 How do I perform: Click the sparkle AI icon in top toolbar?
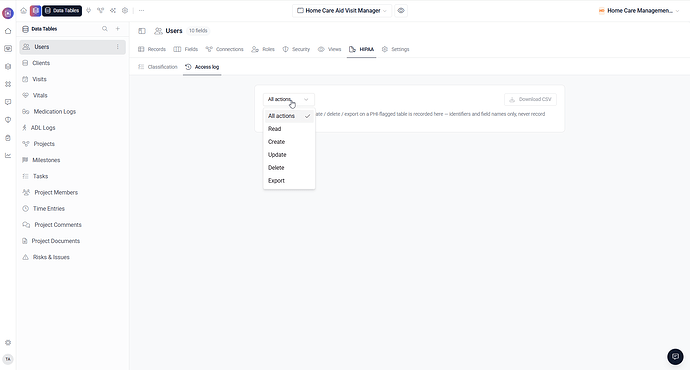(113, 11)
